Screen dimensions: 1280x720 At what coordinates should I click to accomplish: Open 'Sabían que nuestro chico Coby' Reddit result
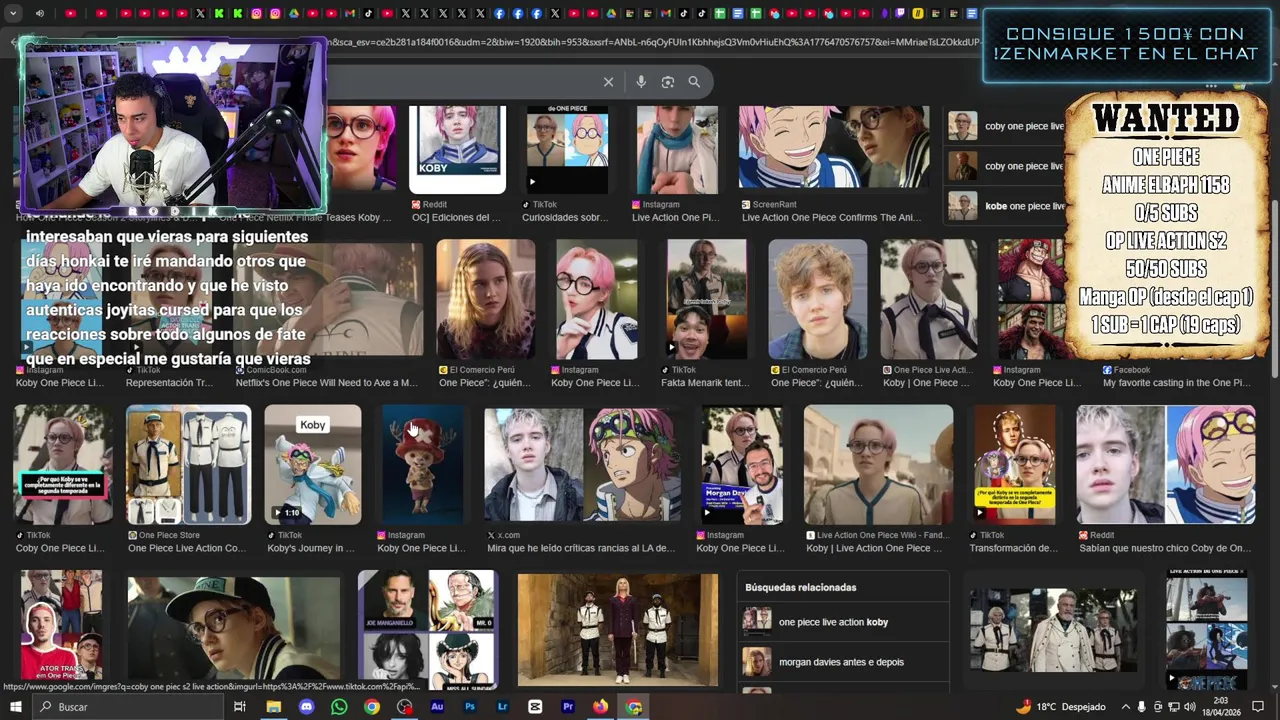click(1165, 548)
